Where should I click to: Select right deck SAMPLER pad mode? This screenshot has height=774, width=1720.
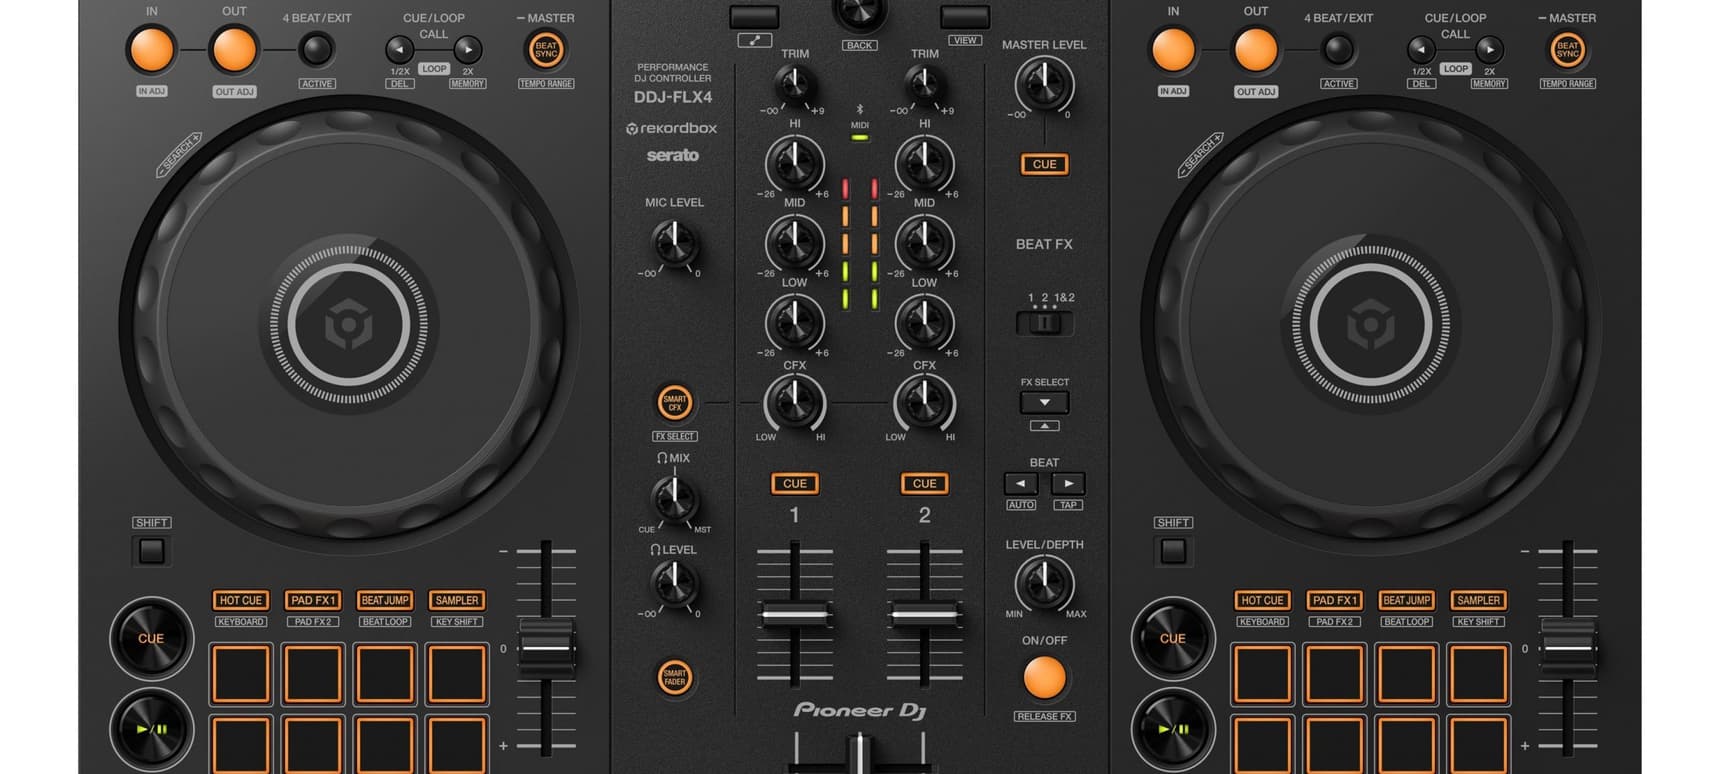click(1479, 600)
